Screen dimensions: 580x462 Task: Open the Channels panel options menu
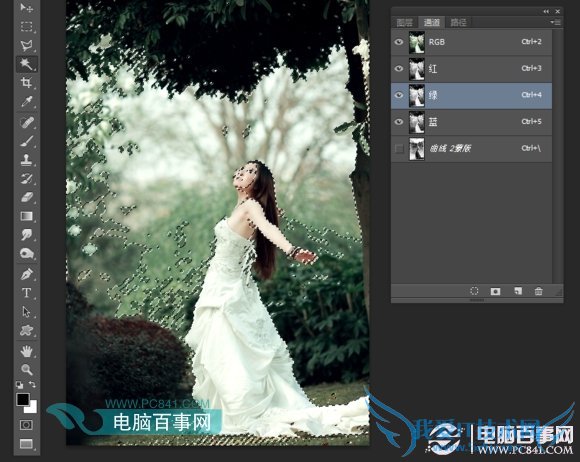(556, 23)
